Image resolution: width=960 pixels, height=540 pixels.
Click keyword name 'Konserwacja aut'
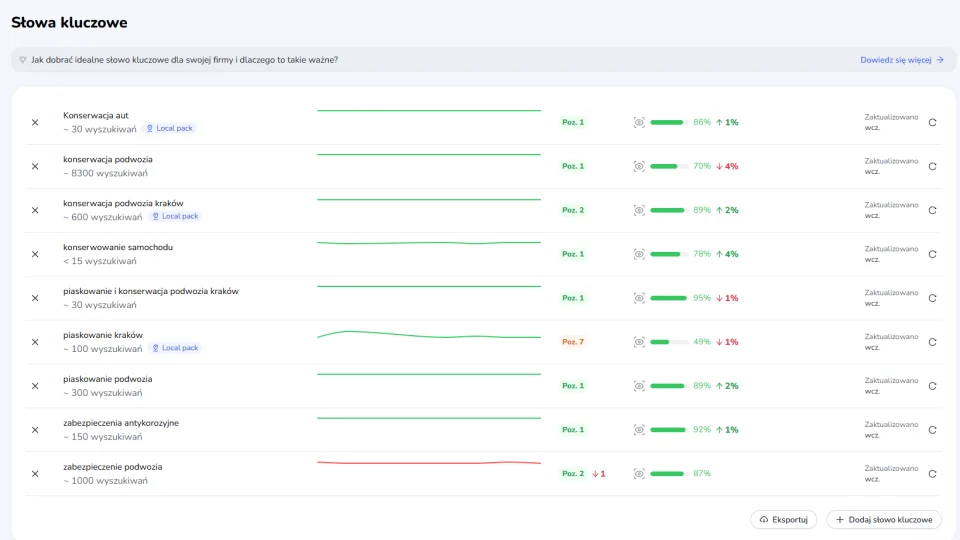[x=96, y=115]
